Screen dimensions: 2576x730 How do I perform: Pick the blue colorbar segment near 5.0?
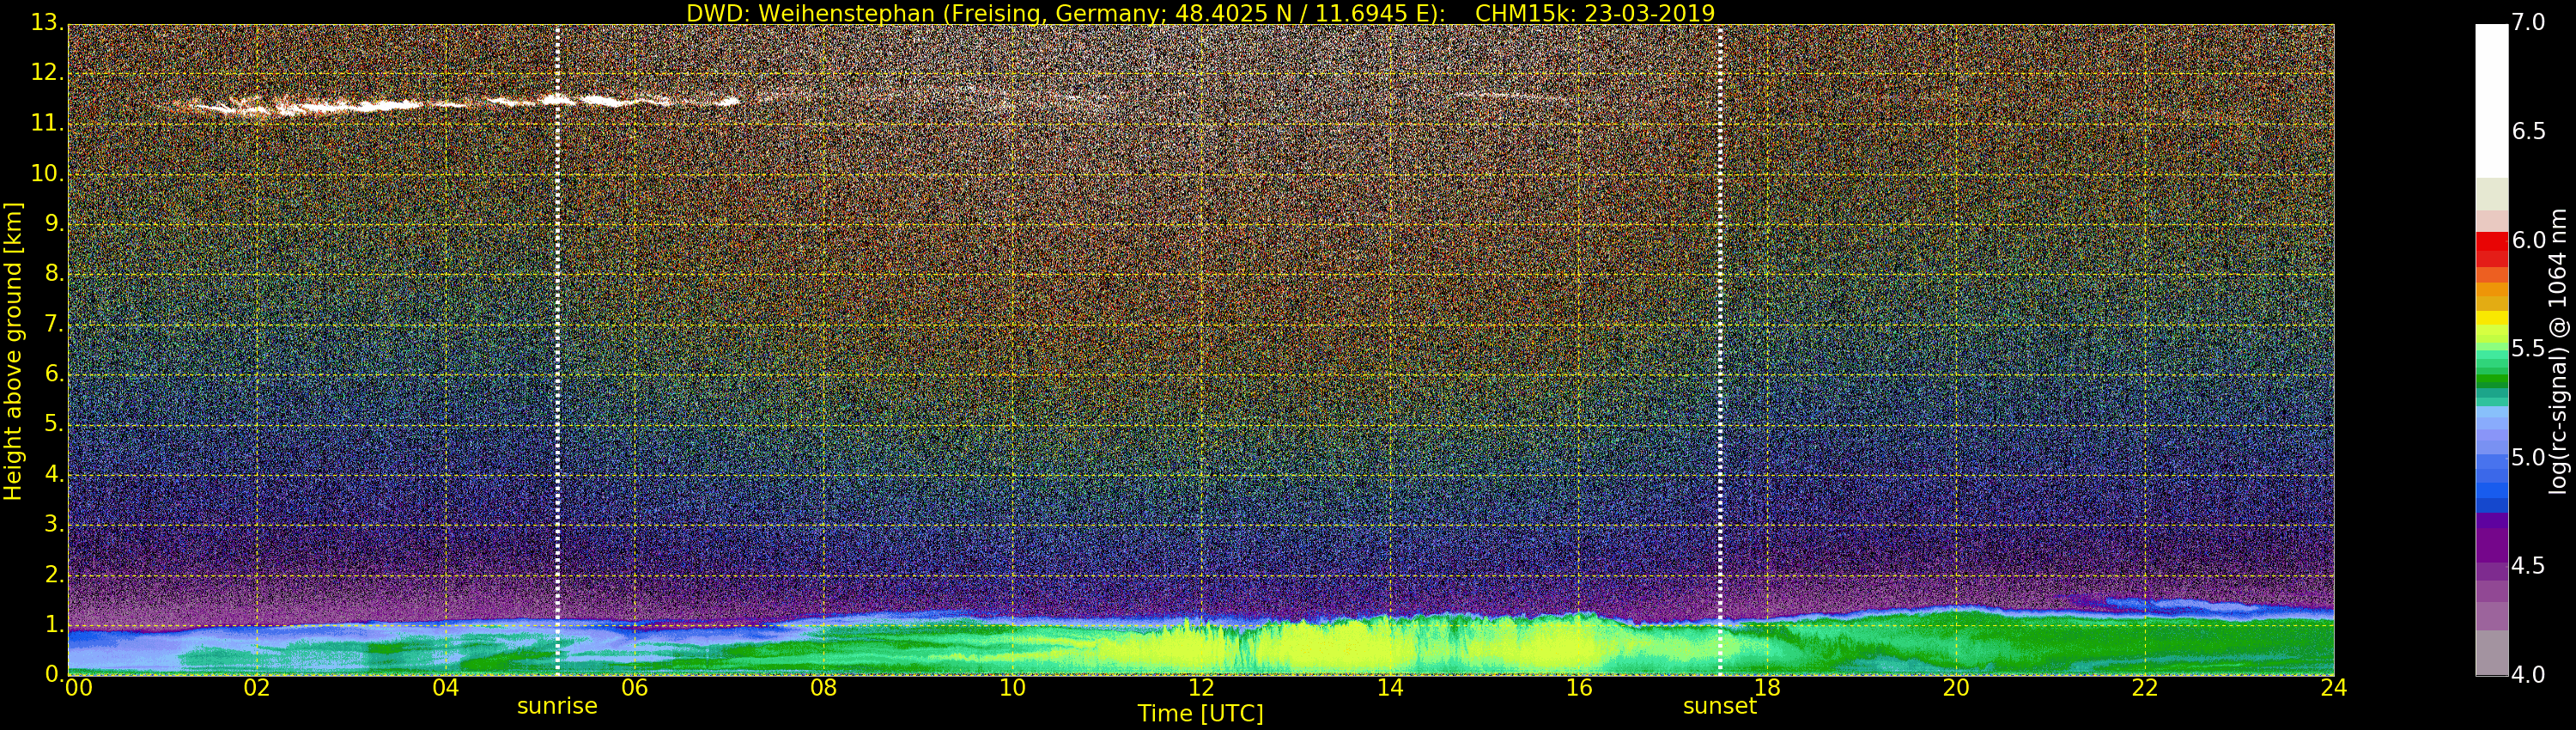point(2491,462)
